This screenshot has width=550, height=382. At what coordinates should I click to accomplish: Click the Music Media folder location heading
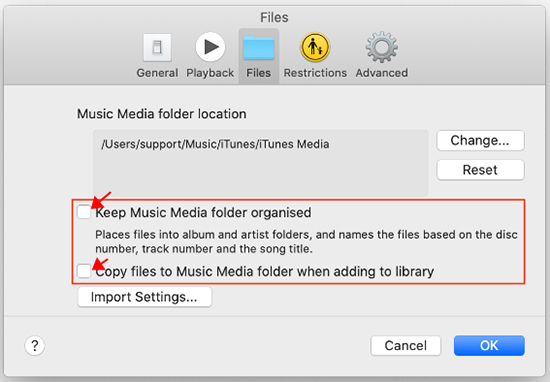162,114
